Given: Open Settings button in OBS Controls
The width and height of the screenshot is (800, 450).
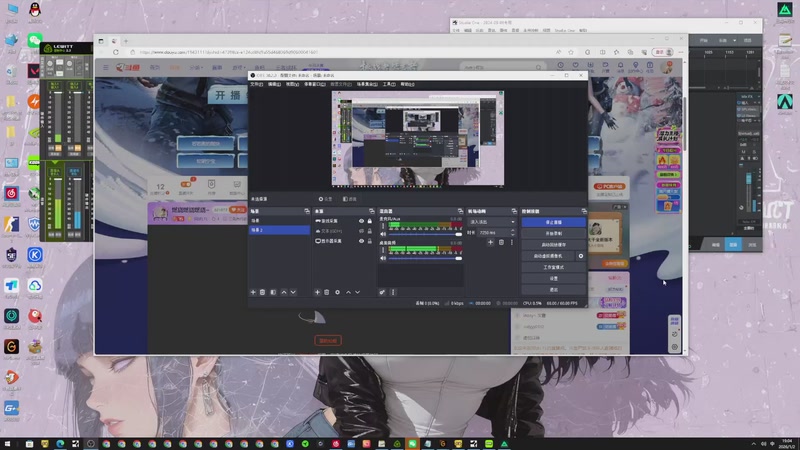Looking at the screenshot, I should click(554, 279).
